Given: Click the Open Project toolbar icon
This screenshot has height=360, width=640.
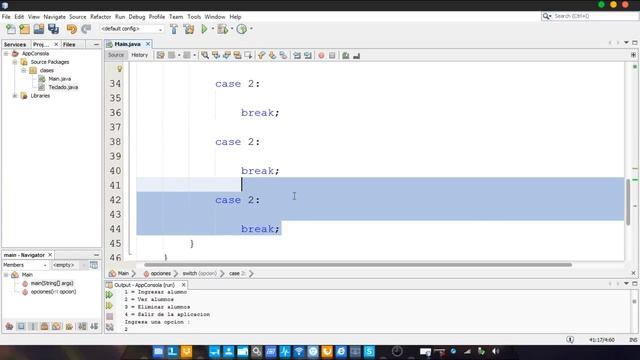Looking at the screenshot, I should pos(39,29).
